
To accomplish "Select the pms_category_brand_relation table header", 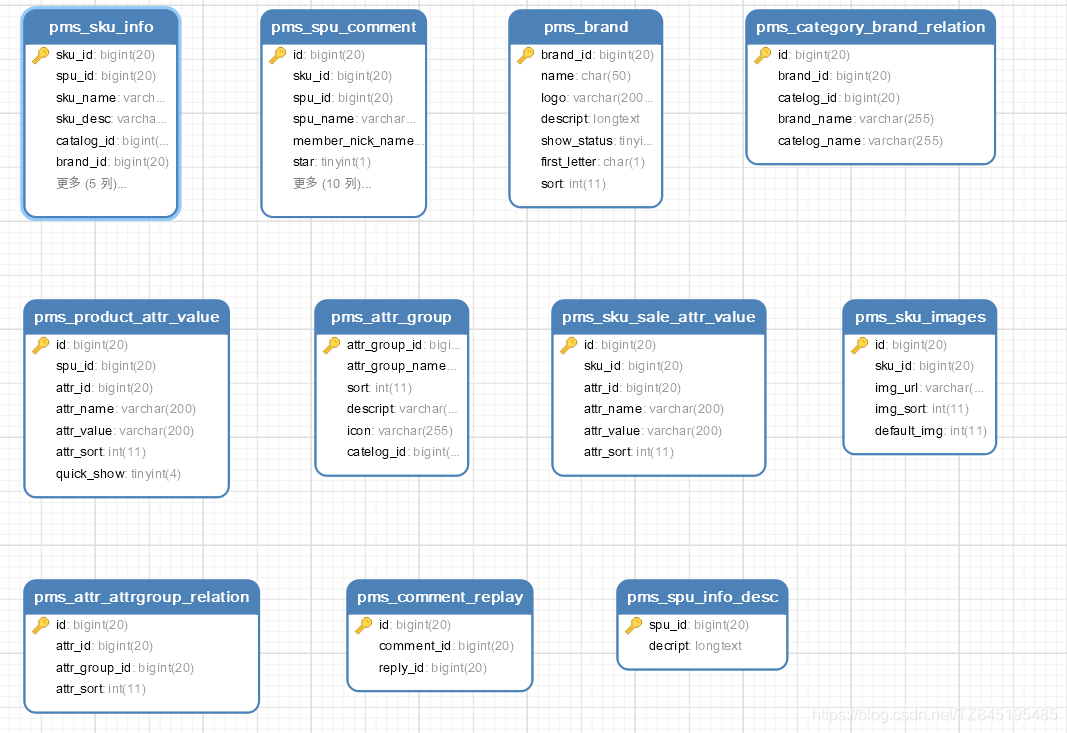I will (x=870, y=27).
